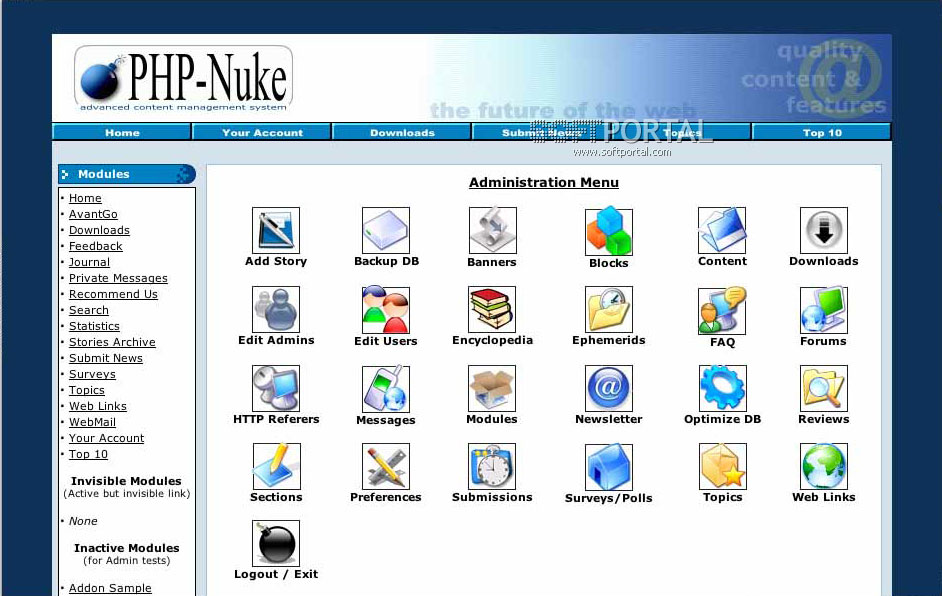
Task: Click the Backup DB drive icon
Action: (x=386, y=231)
